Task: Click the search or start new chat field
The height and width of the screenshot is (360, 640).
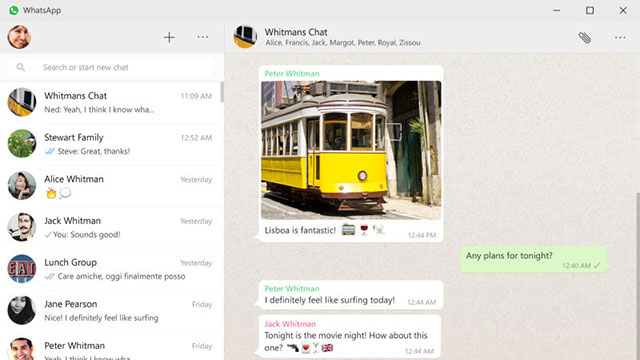Action: (x=111, y=67)
